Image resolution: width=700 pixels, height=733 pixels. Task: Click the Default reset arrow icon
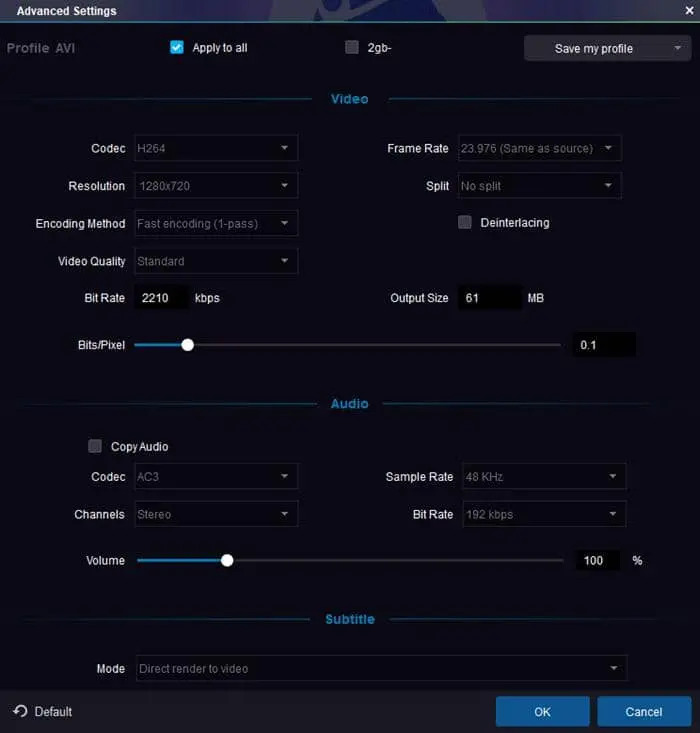(x=20, y=711)
